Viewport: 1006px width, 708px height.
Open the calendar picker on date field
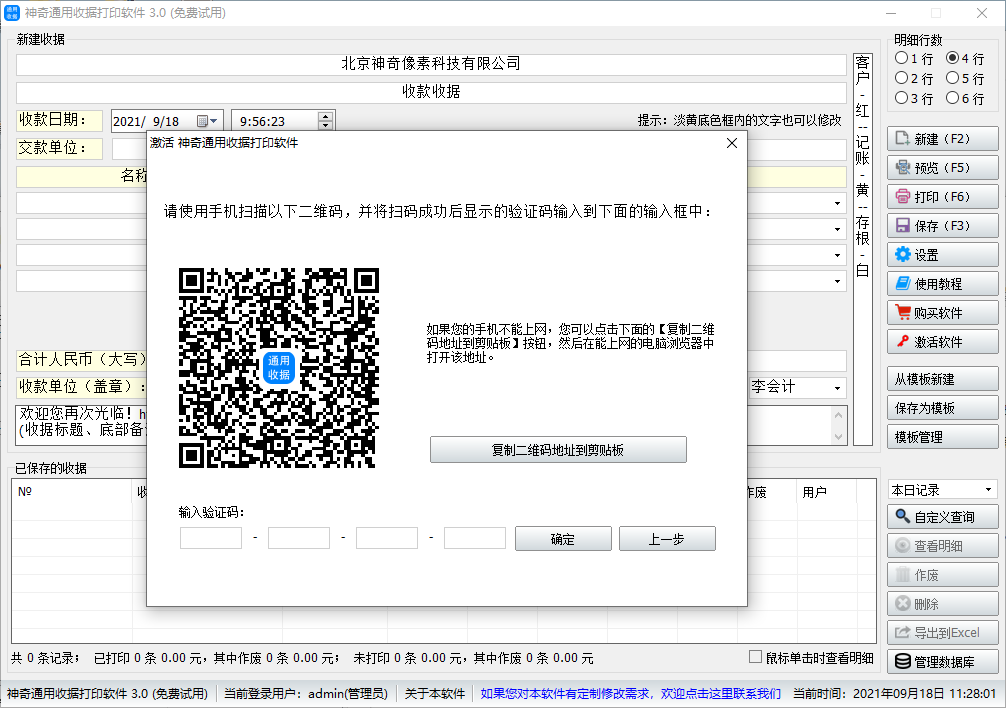(x=207, y=121)
